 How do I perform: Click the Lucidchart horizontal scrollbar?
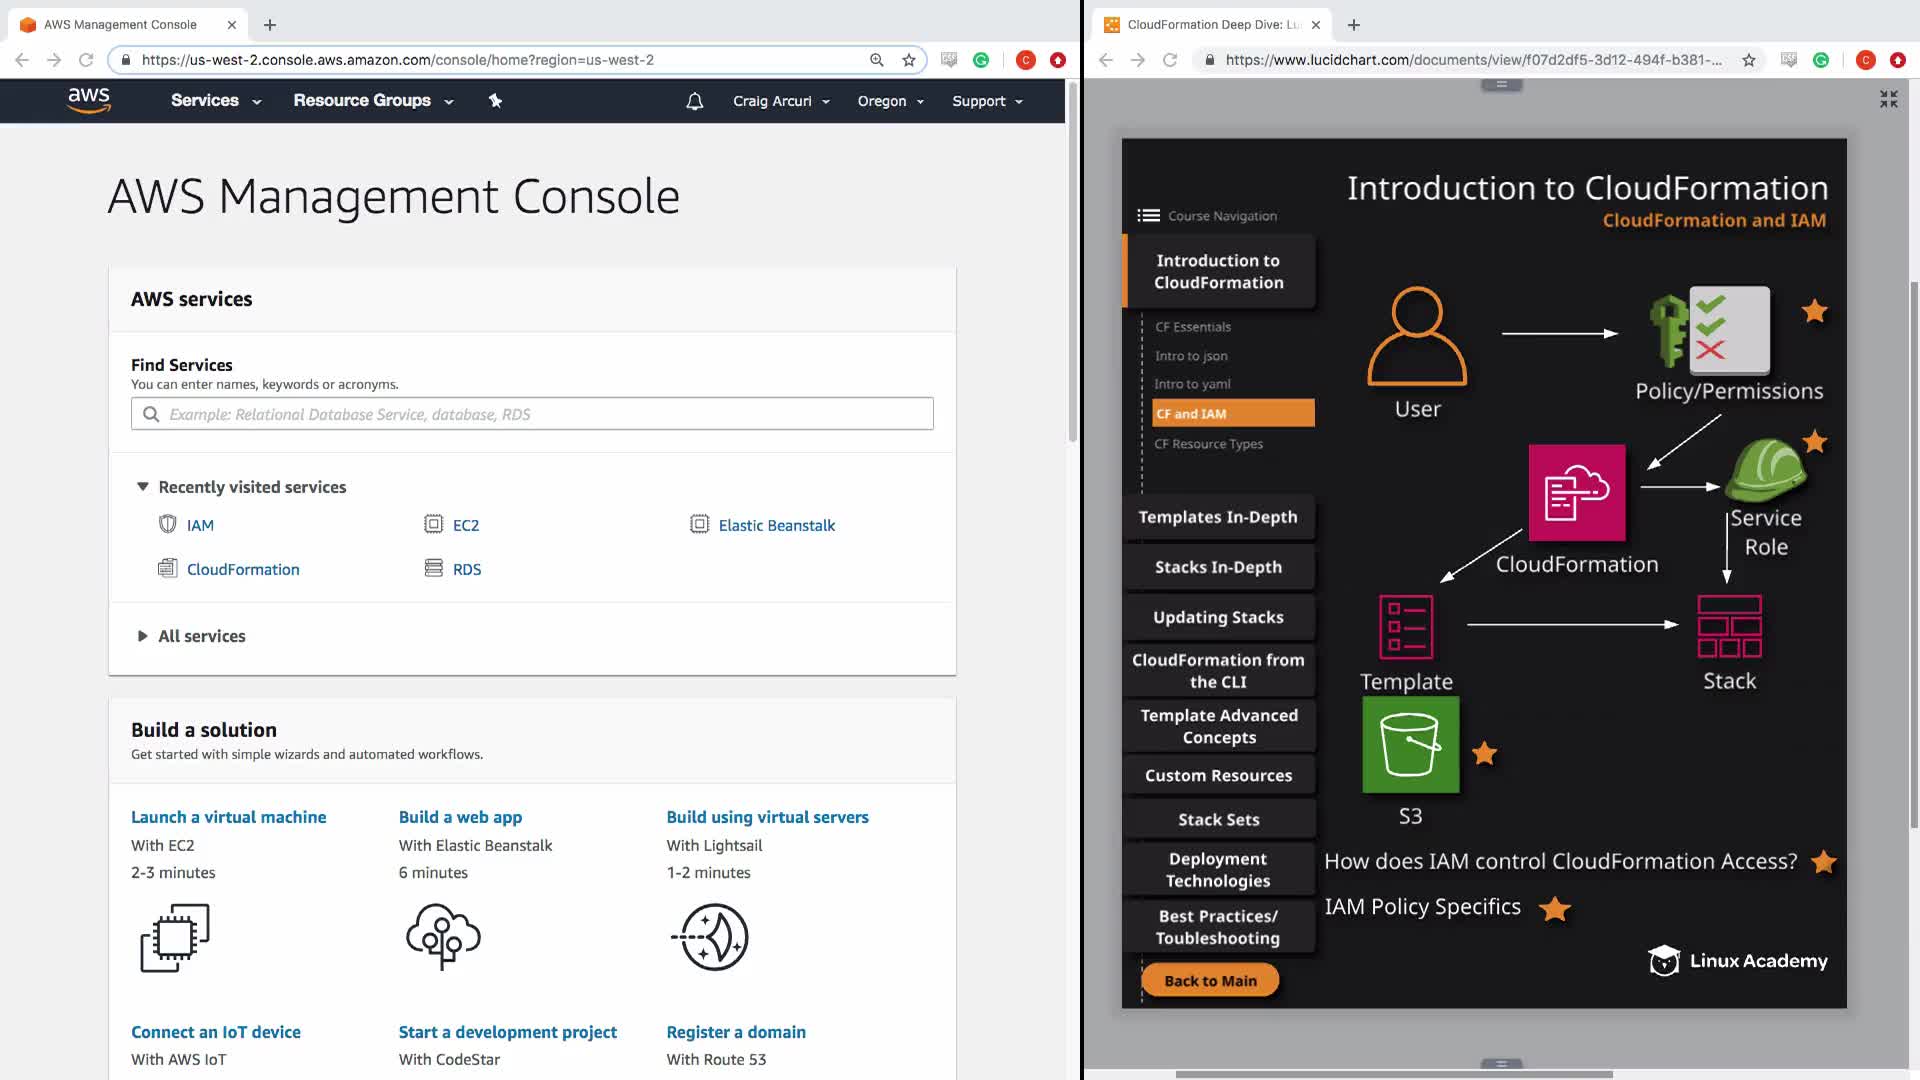pyautogui.click(x=1394, y=1074)
